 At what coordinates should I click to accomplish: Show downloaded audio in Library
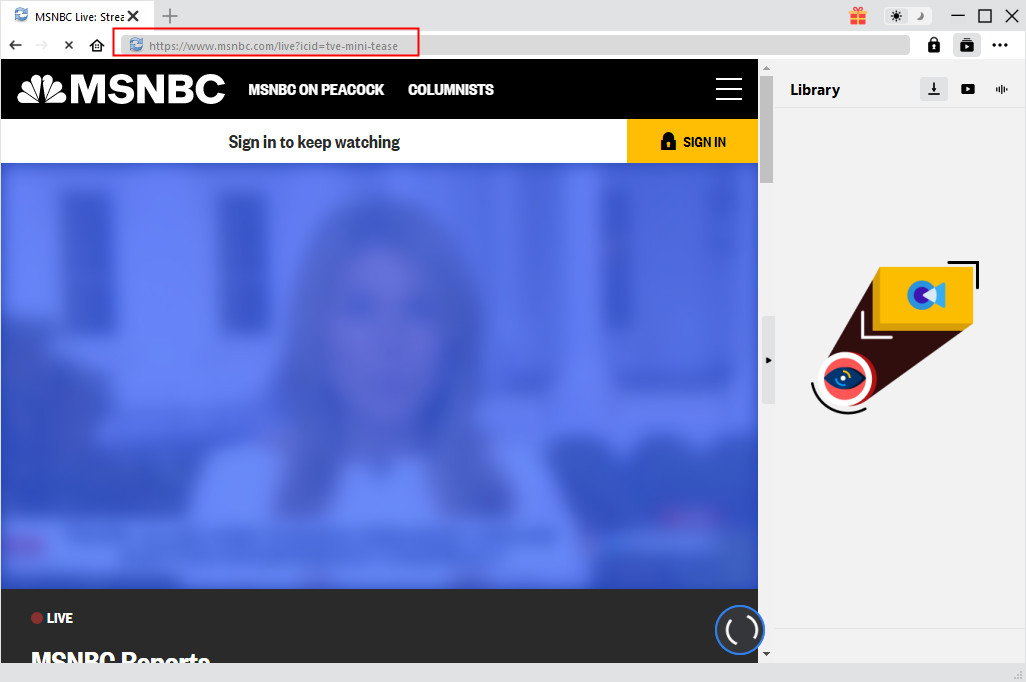pyautogui.click(x=1001, y=89)
